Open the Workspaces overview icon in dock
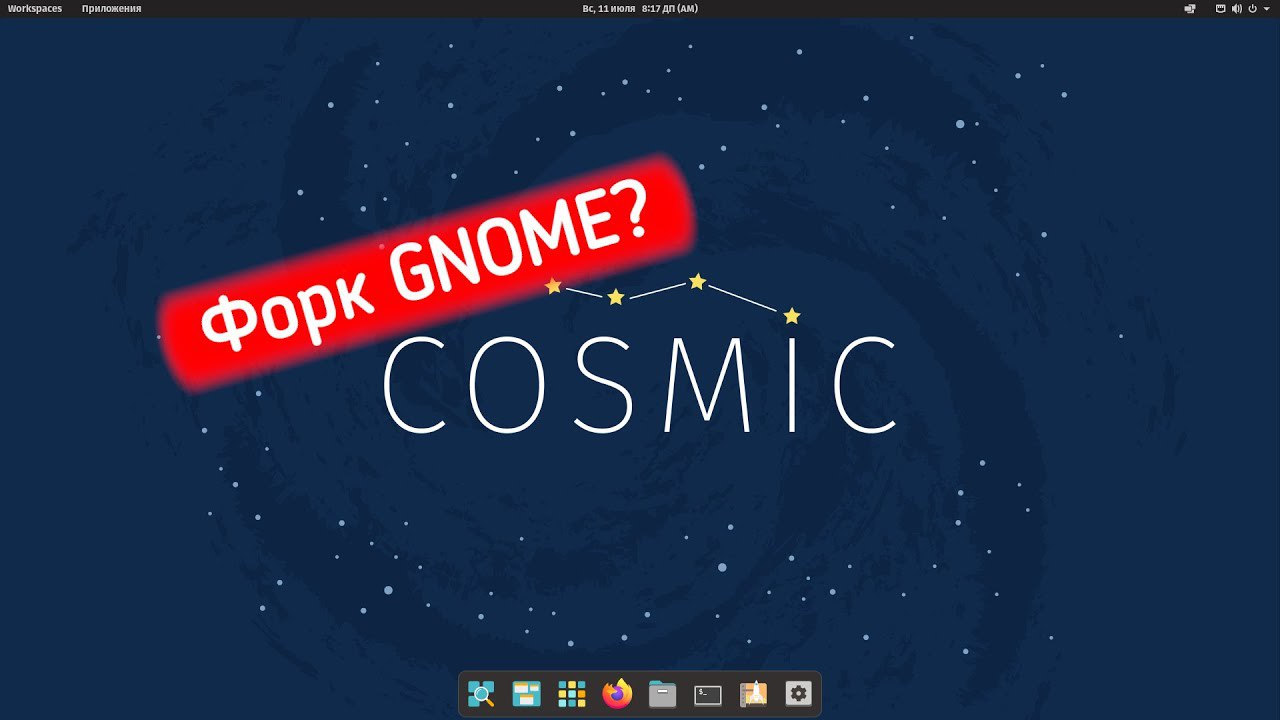 coord(527,694)
